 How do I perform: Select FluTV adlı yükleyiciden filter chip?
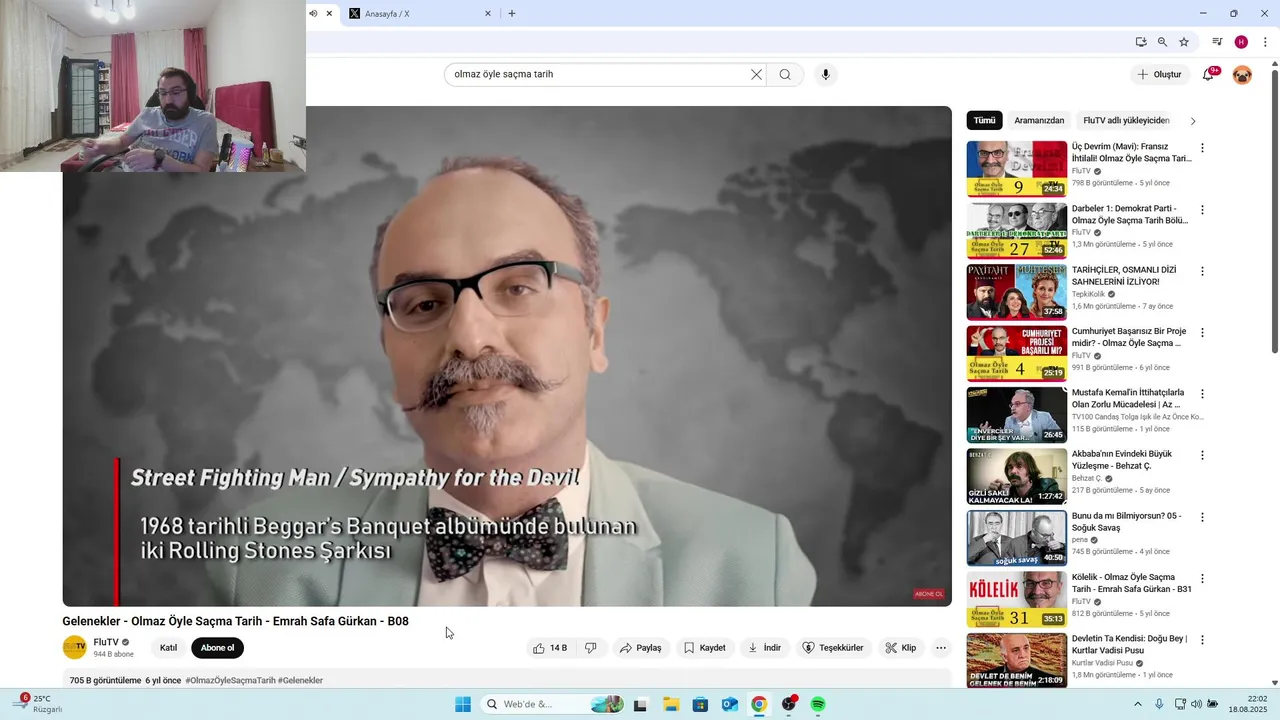point(1126,121)
